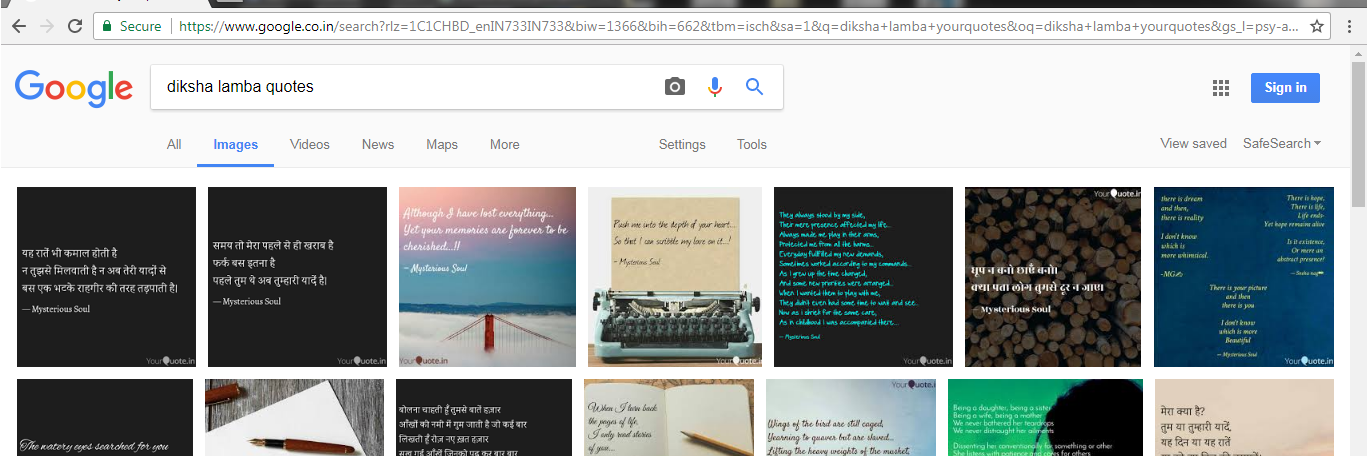Switch to the All results tab
1367x456 pixels.
pyautogui.click(x=174, y=144)
